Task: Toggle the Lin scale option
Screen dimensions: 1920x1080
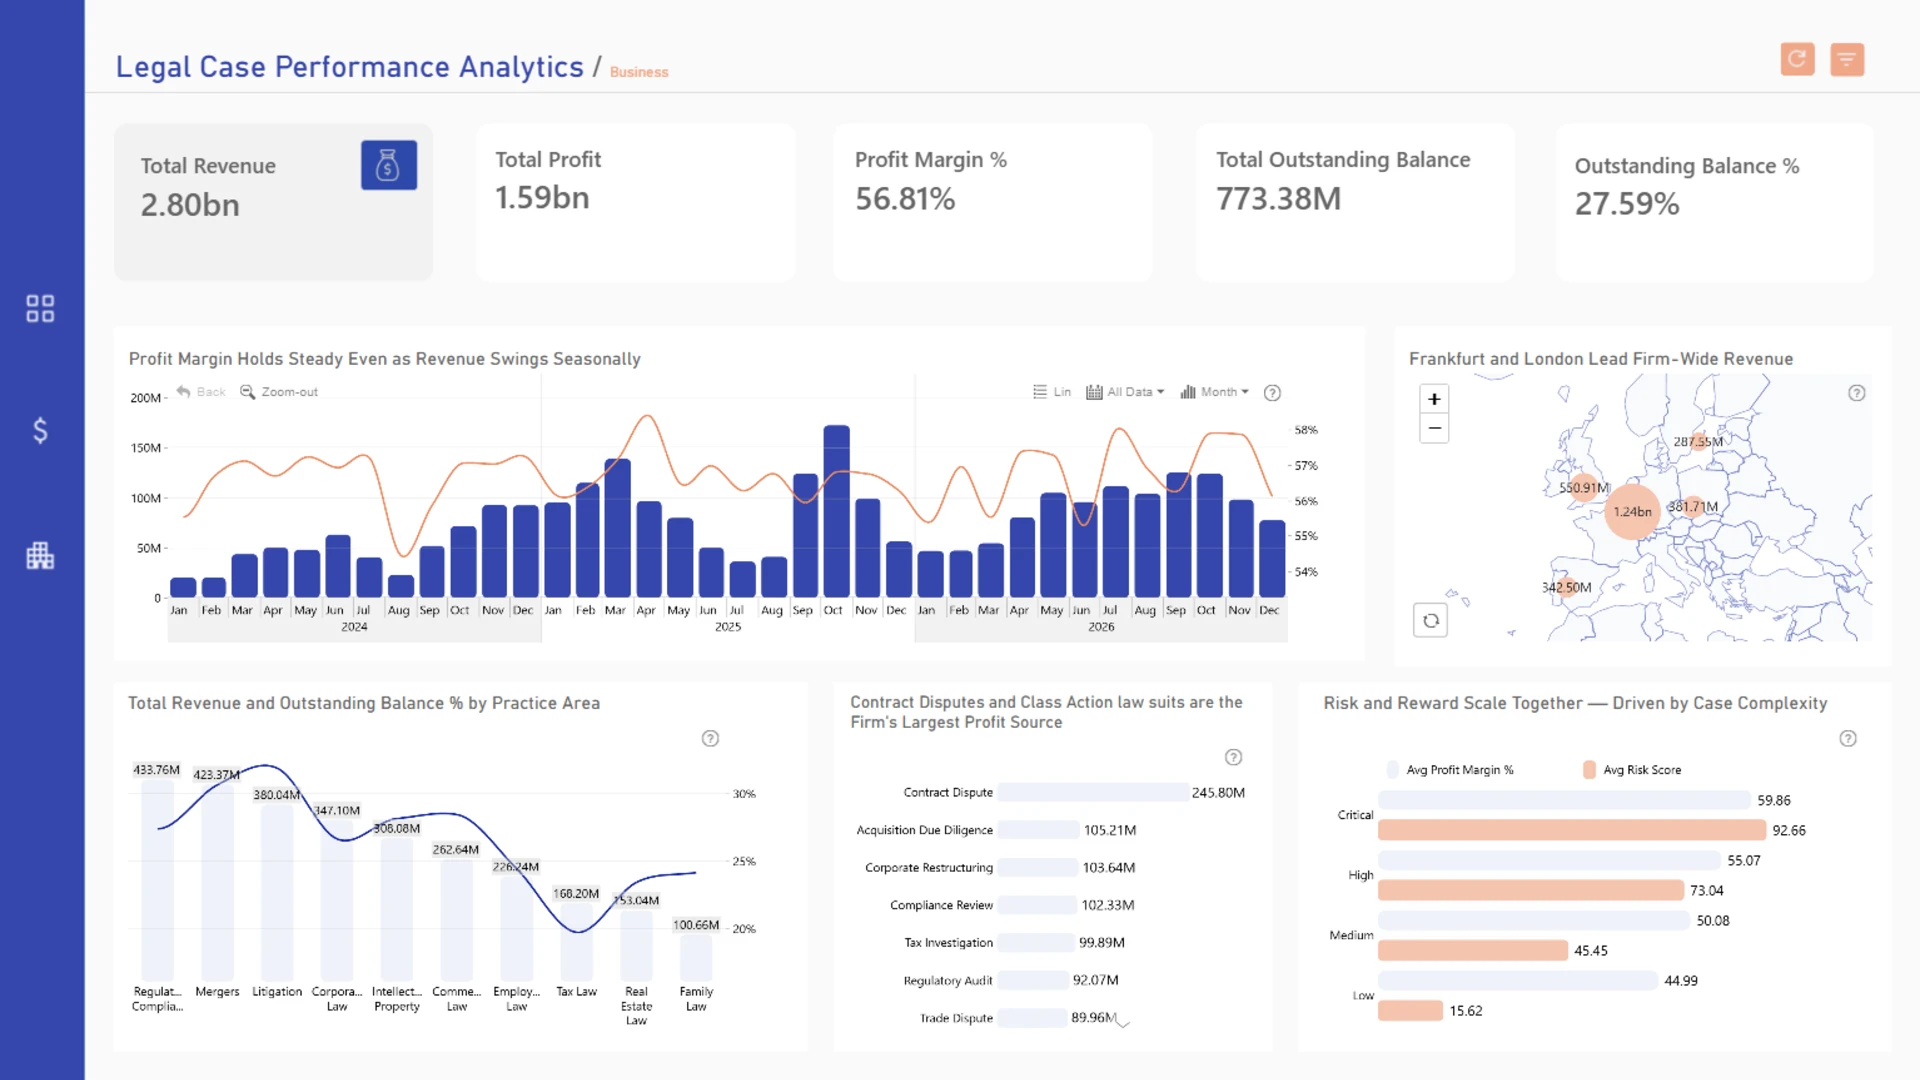Action: click(x=1052, y=392)
